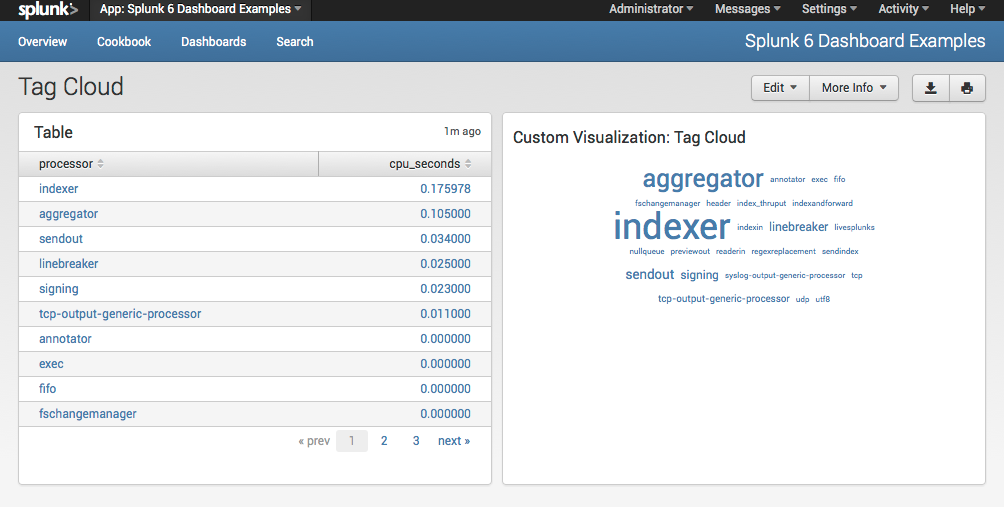Click tcp-output-generic-processor in the table

(x=120, y=314)
